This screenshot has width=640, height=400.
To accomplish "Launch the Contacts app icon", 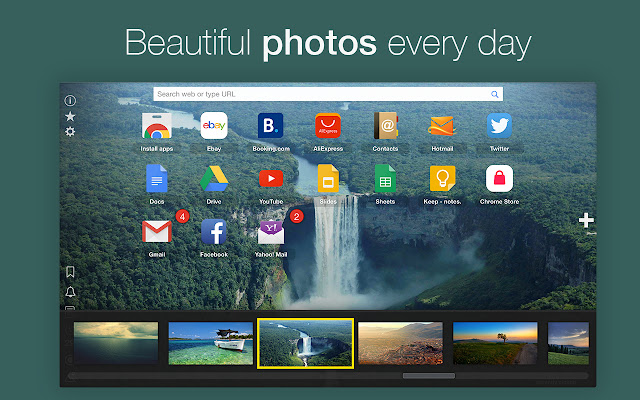I will click(385, 126).
